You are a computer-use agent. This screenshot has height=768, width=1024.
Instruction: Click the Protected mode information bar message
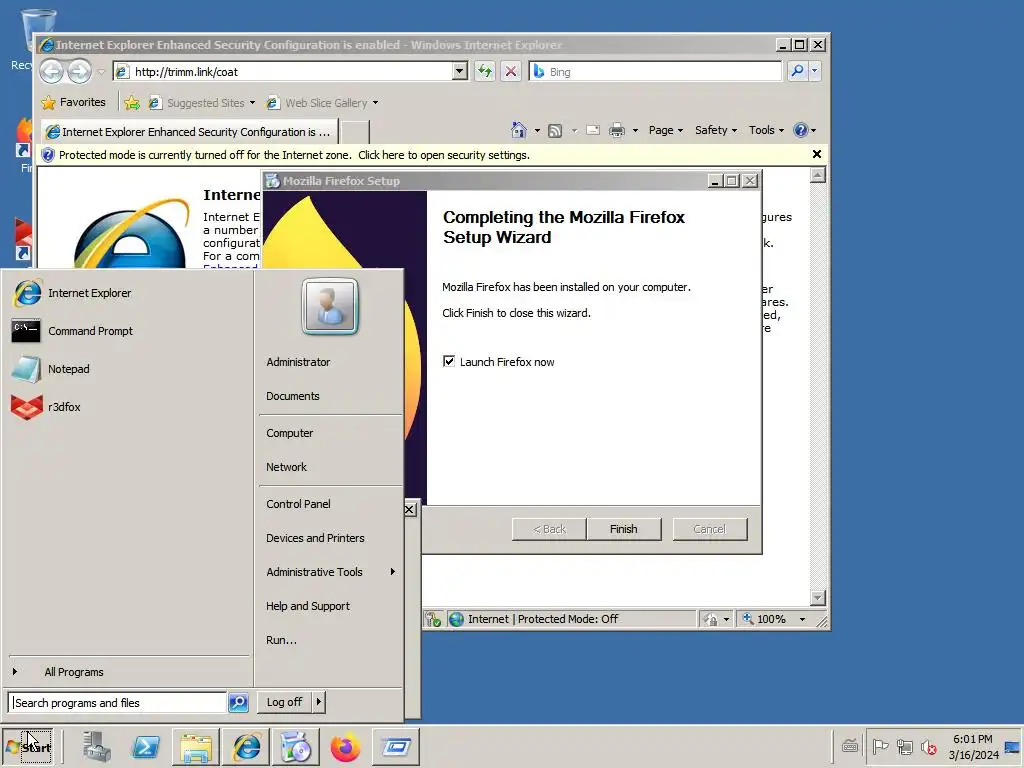294,155
